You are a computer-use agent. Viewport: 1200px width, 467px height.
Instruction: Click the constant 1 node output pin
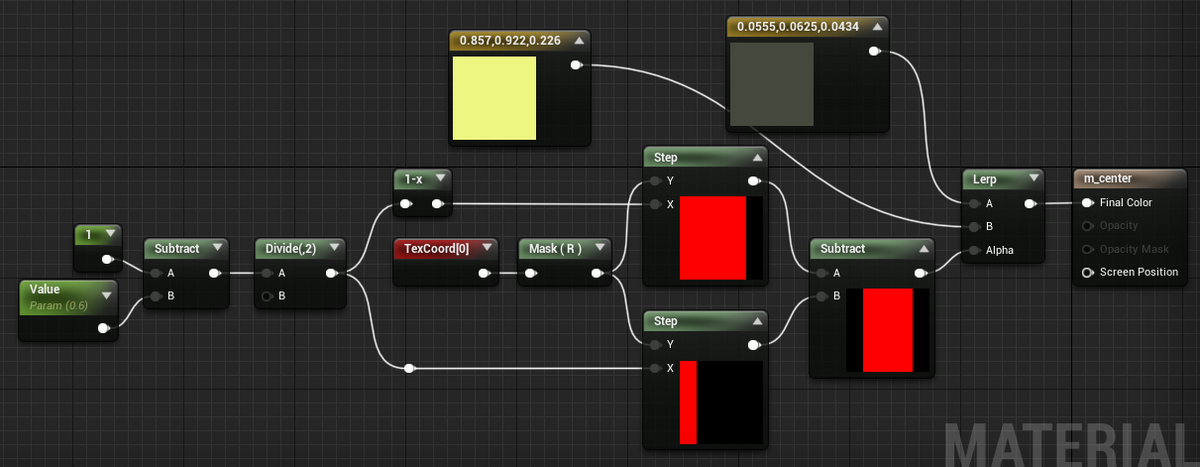pyautogui.click(x=107, y=260)
